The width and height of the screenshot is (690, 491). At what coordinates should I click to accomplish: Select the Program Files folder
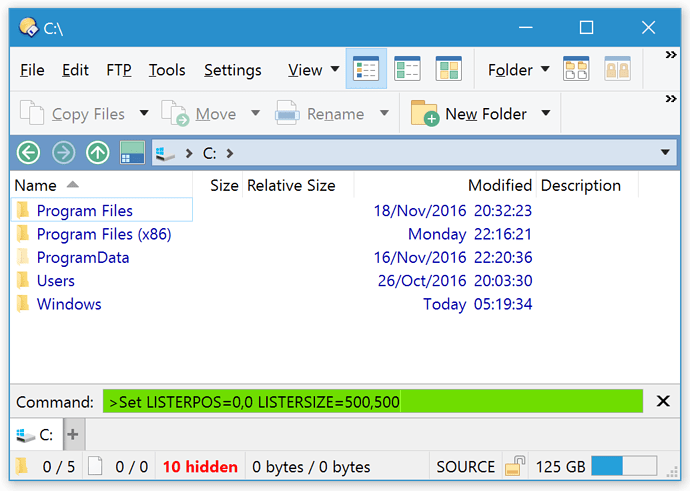(x=84, y=211)
